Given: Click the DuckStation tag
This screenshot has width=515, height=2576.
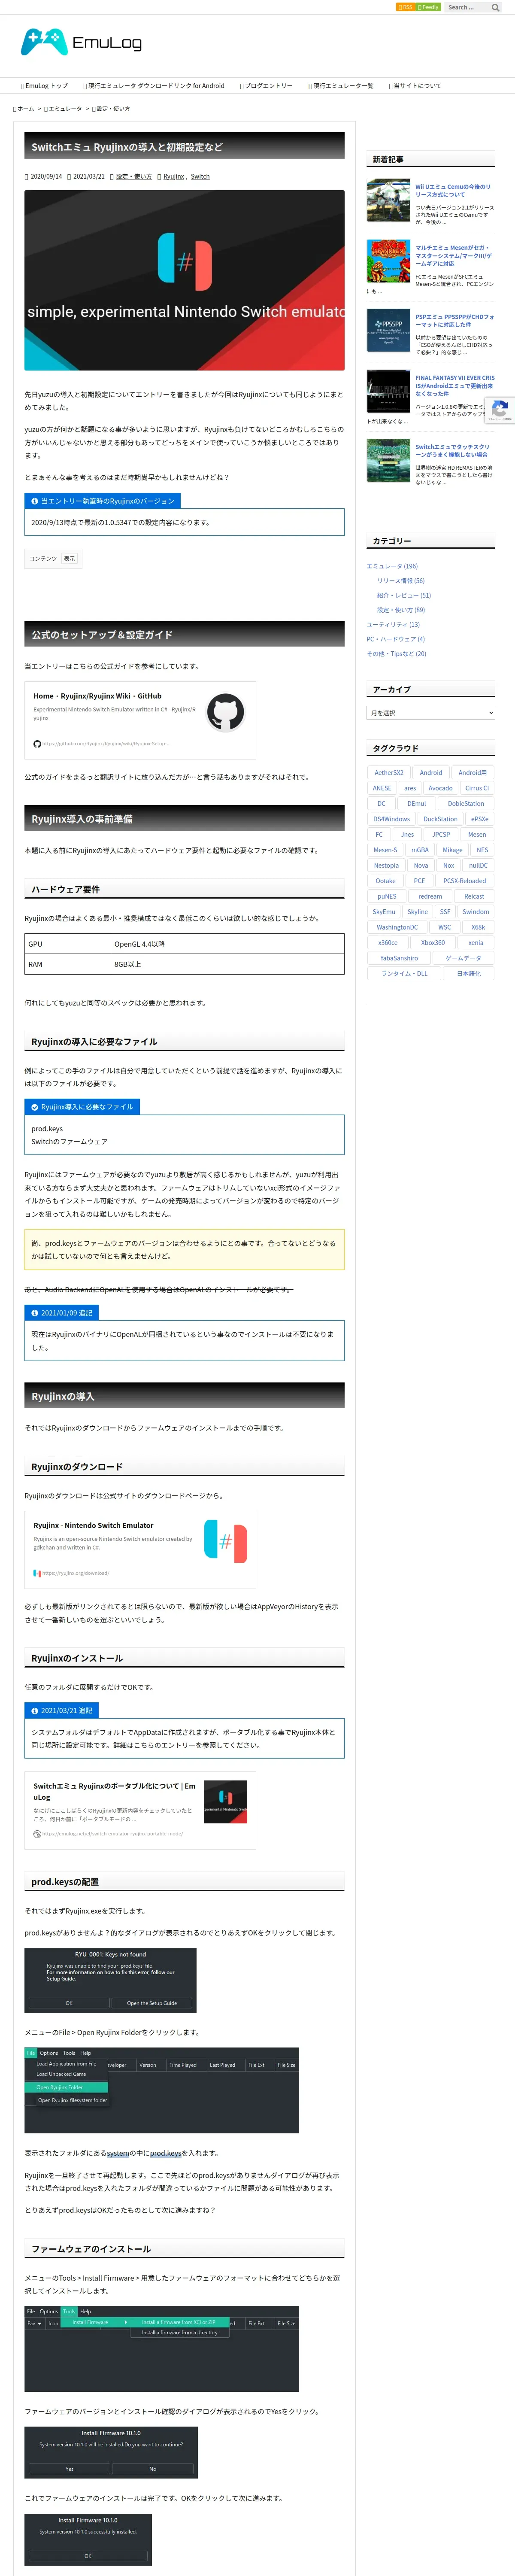Looking at the screenshot, I should coord(440,819).
